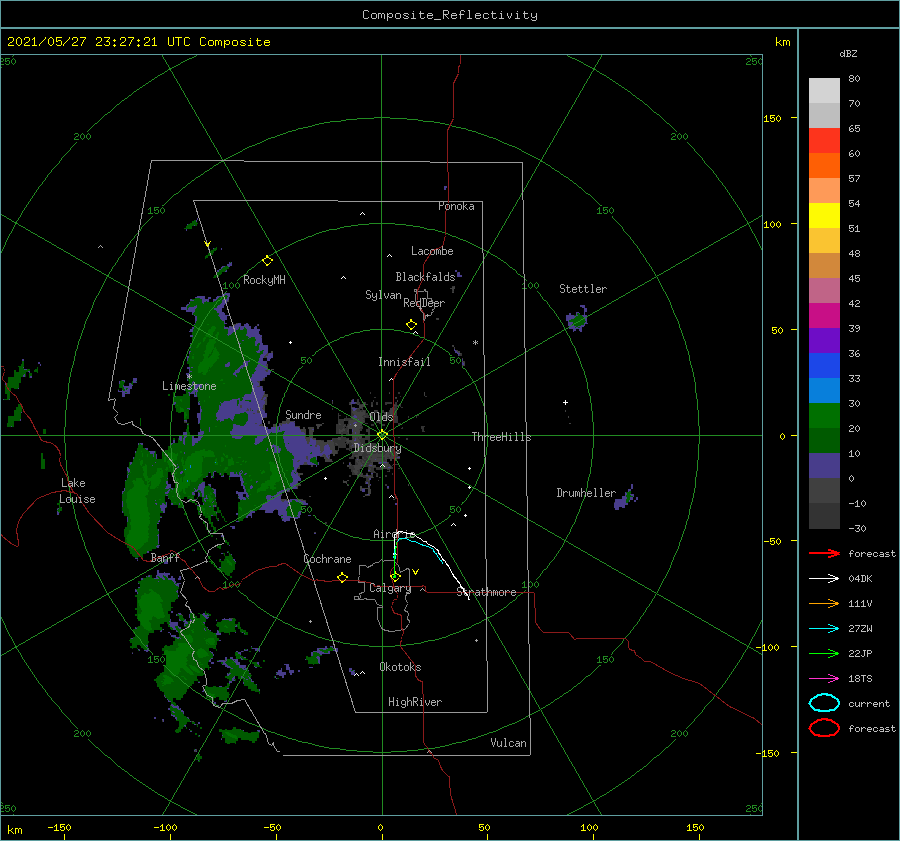The height and width of the screenshot is (841, 900).
Task: Click the Cochrane town label
Action: point(327,559)
